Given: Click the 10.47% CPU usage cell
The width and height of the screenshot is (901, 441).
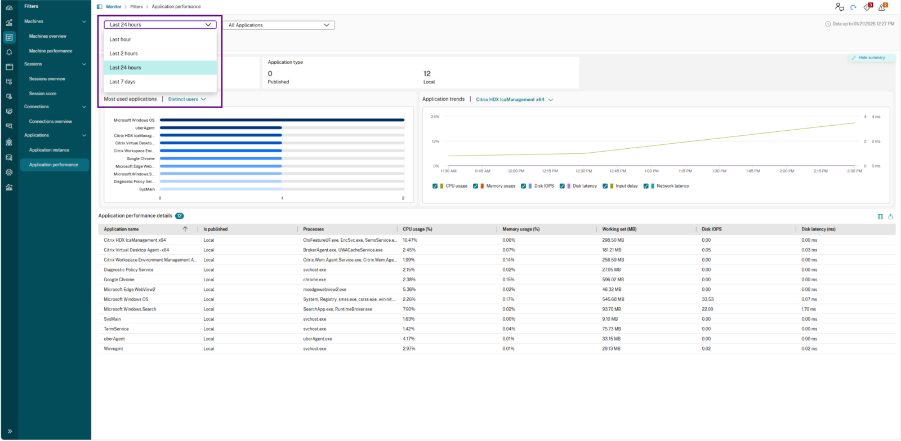Looking at the screenshot, I should [x=410, y=239].
